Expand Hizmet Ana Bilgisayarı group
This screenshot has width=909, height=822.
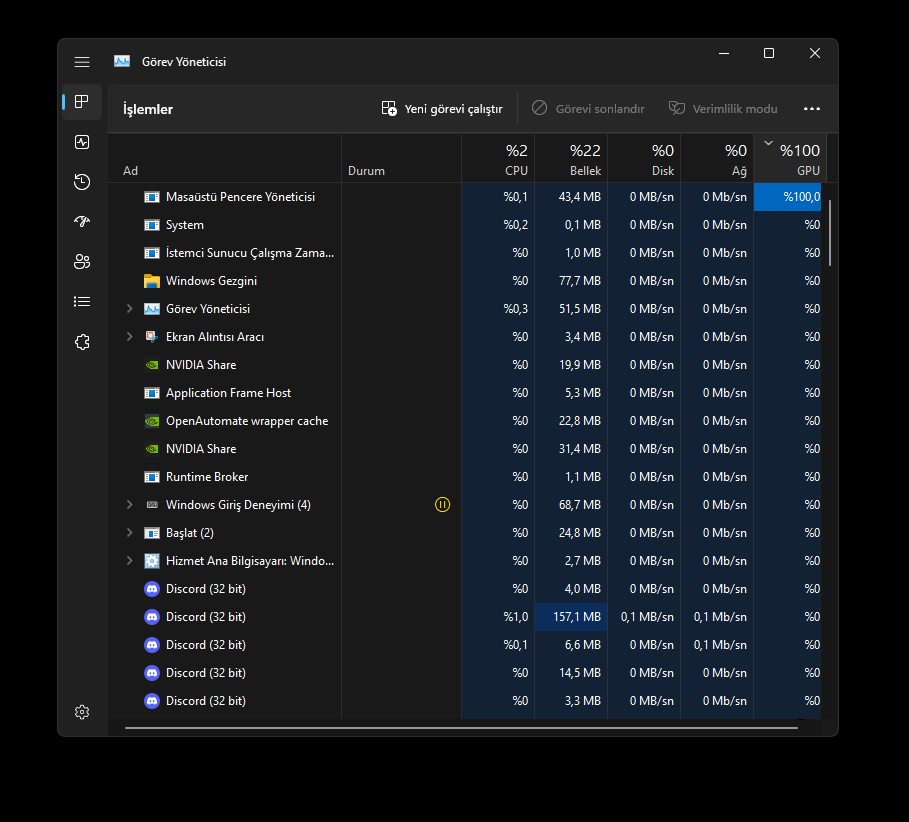[x=130, y=561]
